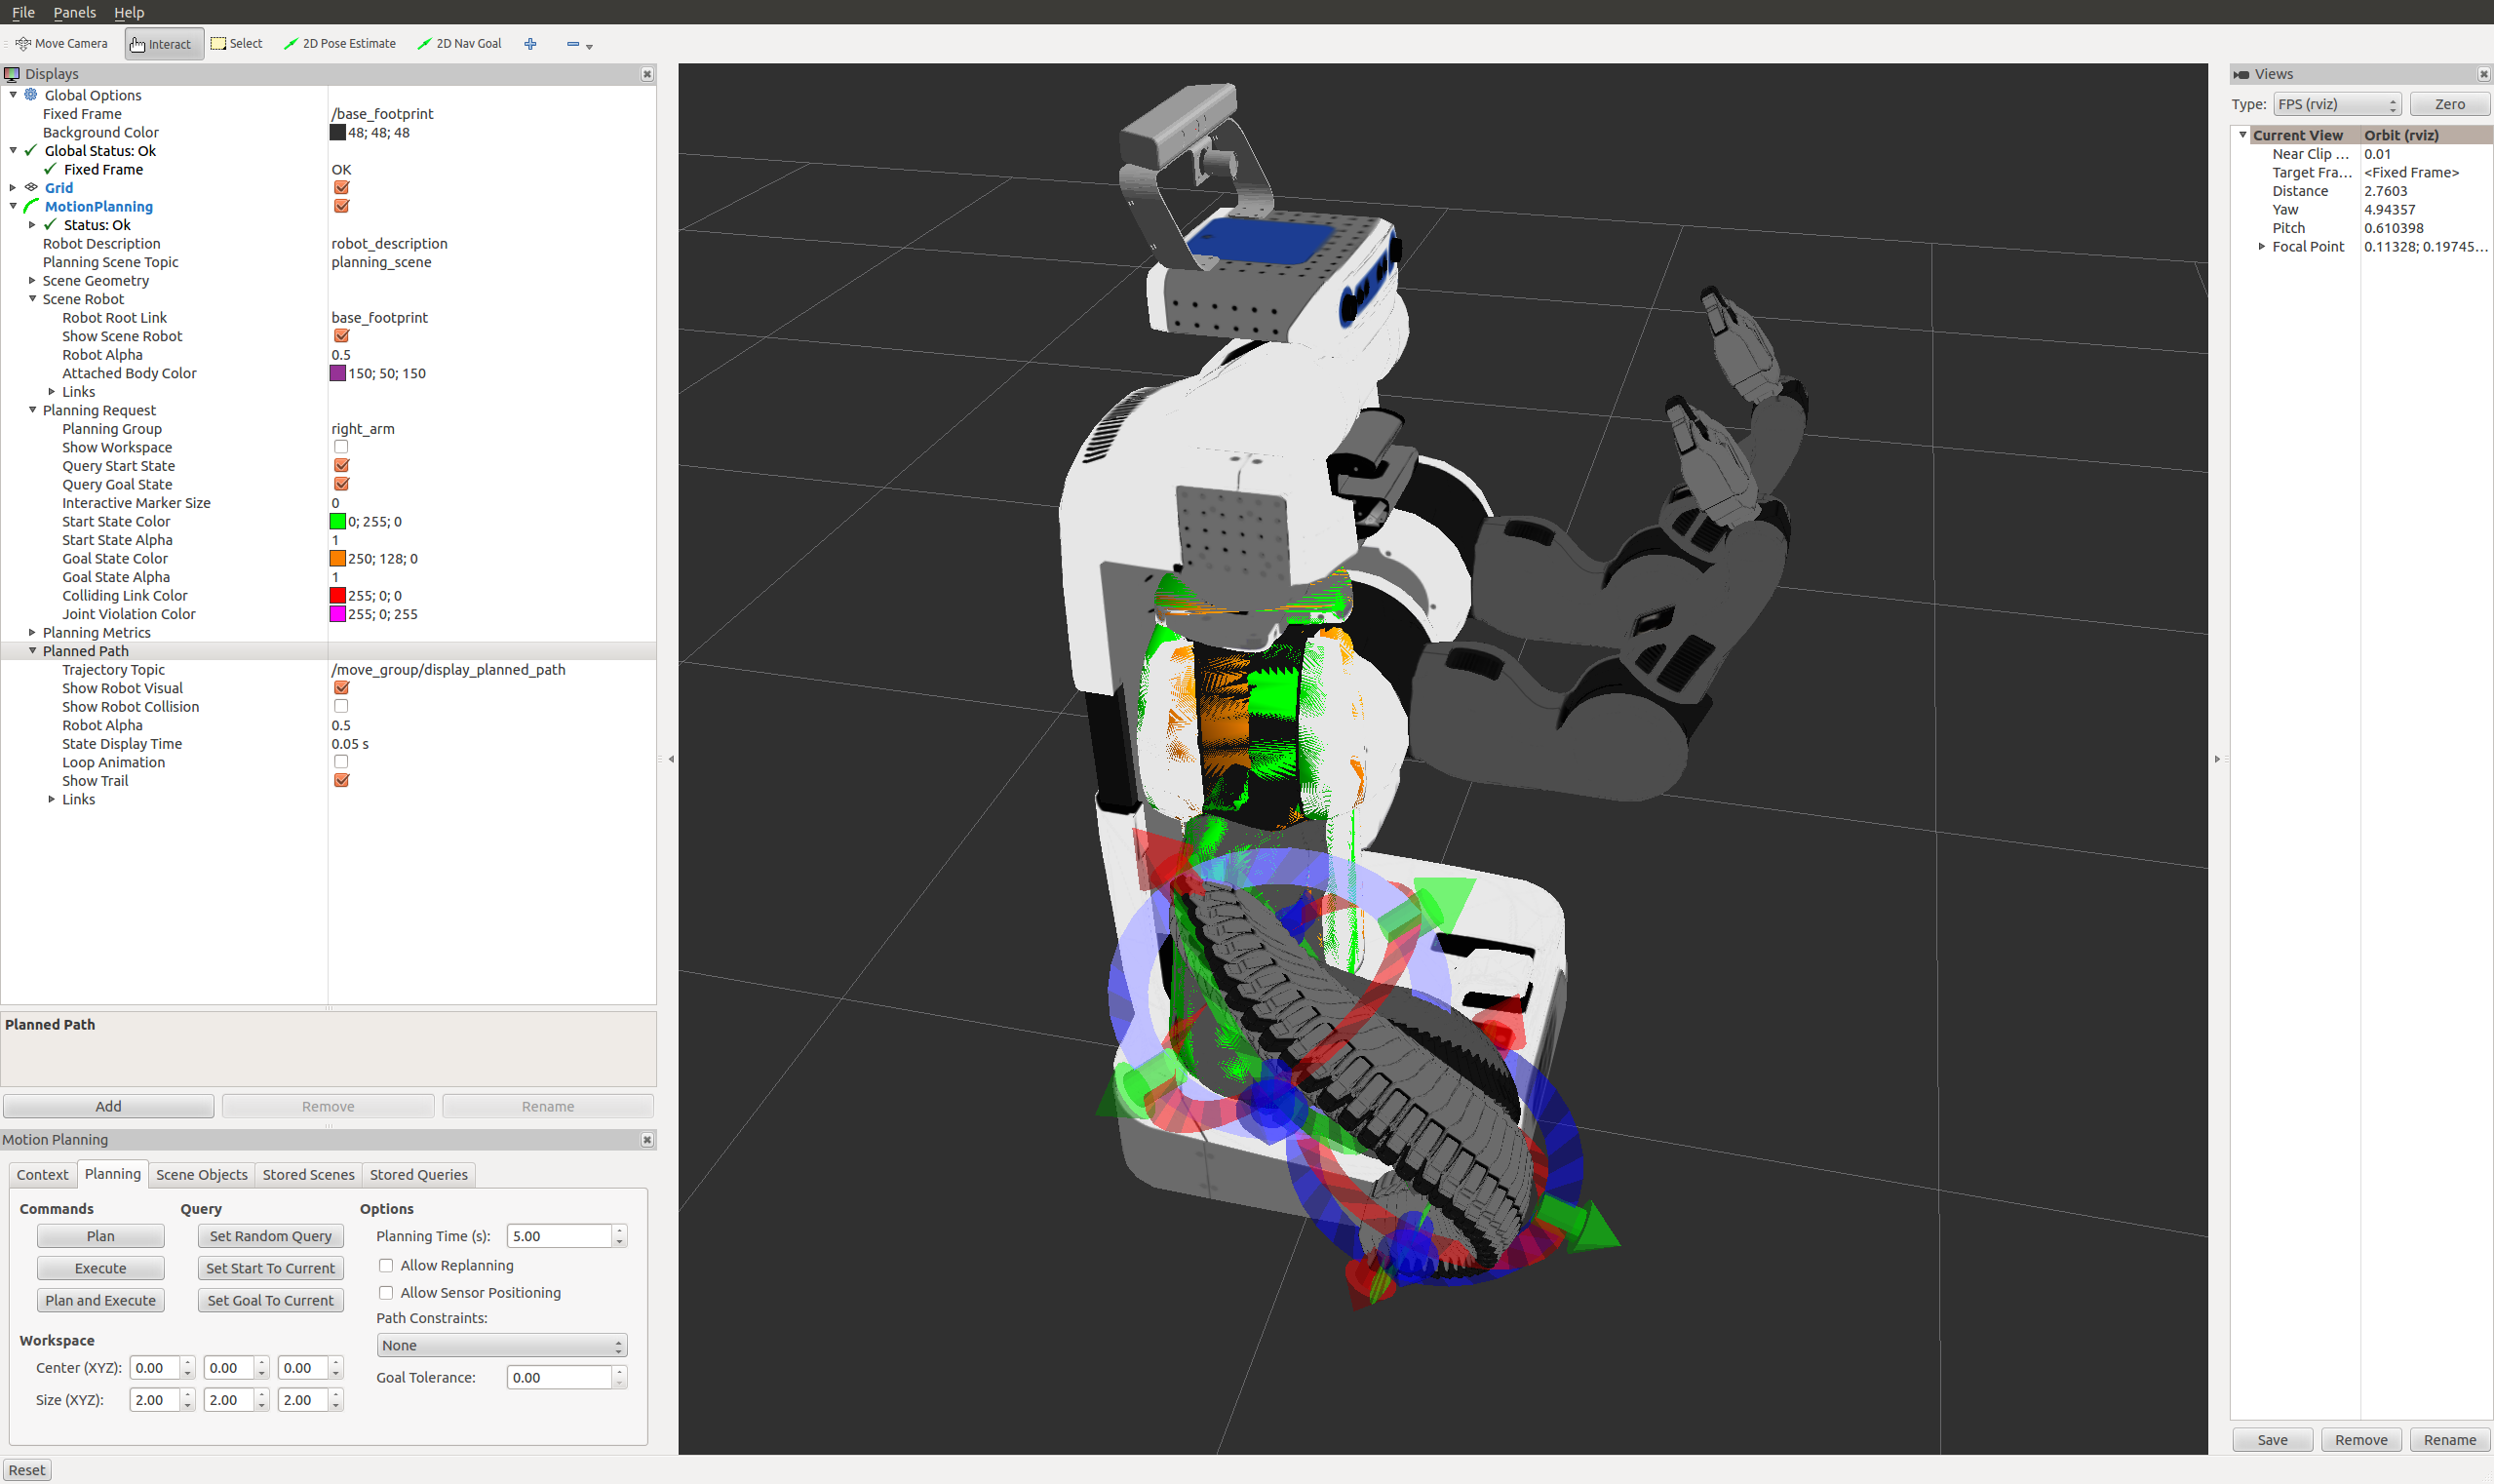Viewport: 2494px width, 1484px height.
Task: Toggle the Loop Animation checkbox
Action: (341, 763)
